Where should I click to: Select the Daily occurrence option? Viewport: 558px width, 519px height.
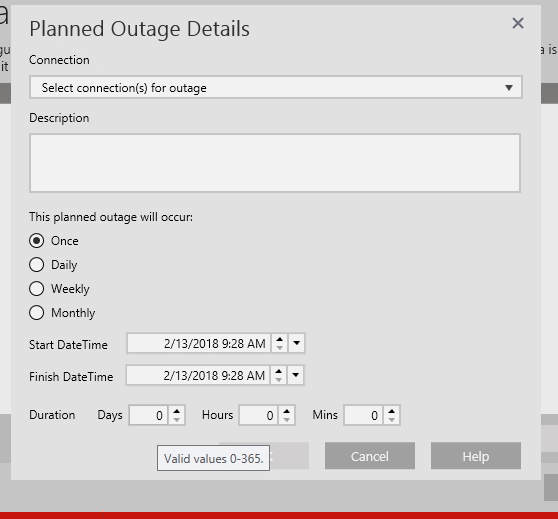[x=37, y=265]
